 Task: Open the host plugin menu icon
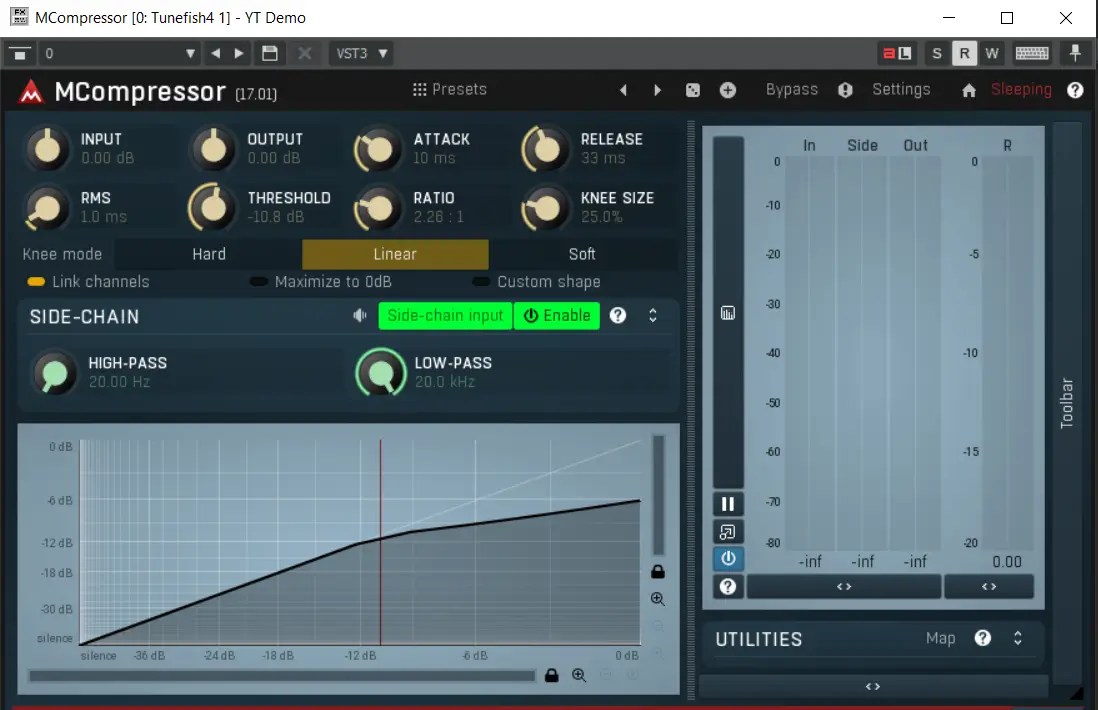(19, 53)
